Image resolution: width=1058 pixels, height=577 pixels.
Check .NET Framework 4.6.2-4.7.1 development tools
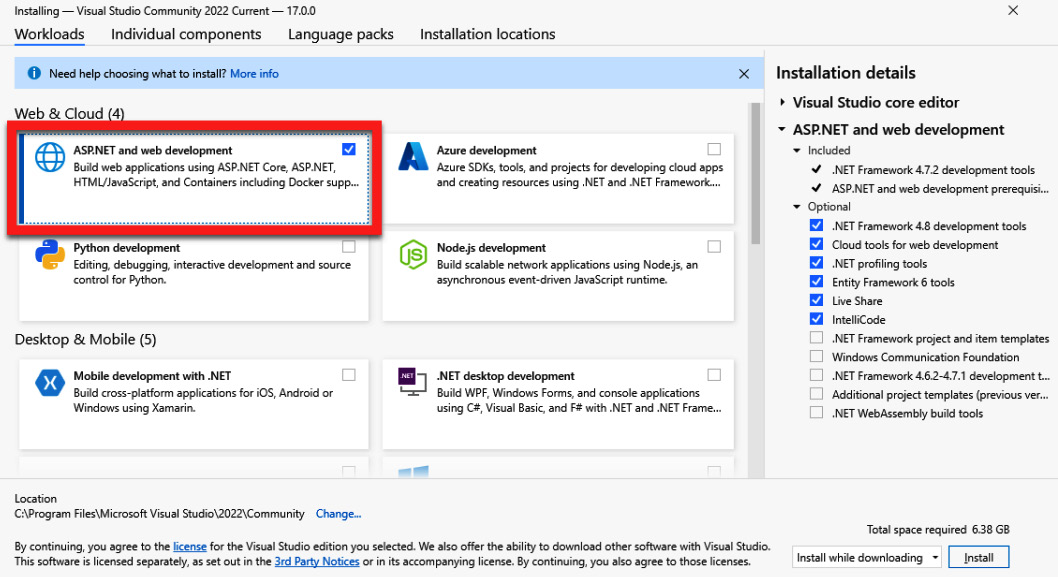click(816, 375)
